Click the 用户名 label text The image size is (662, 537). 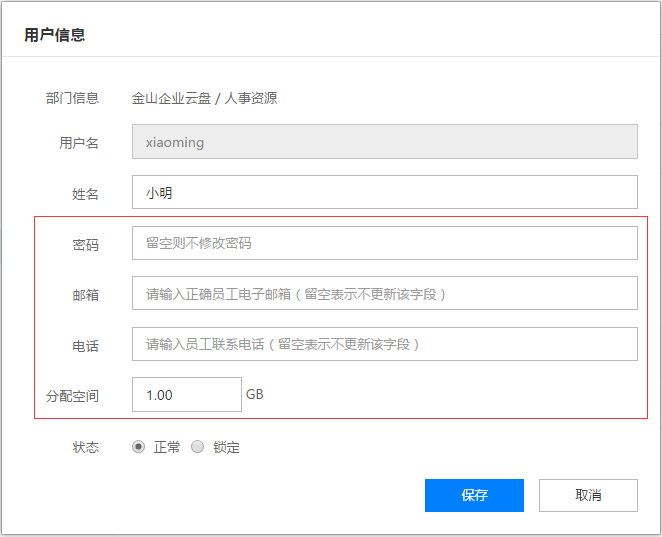tap(79, 143)
